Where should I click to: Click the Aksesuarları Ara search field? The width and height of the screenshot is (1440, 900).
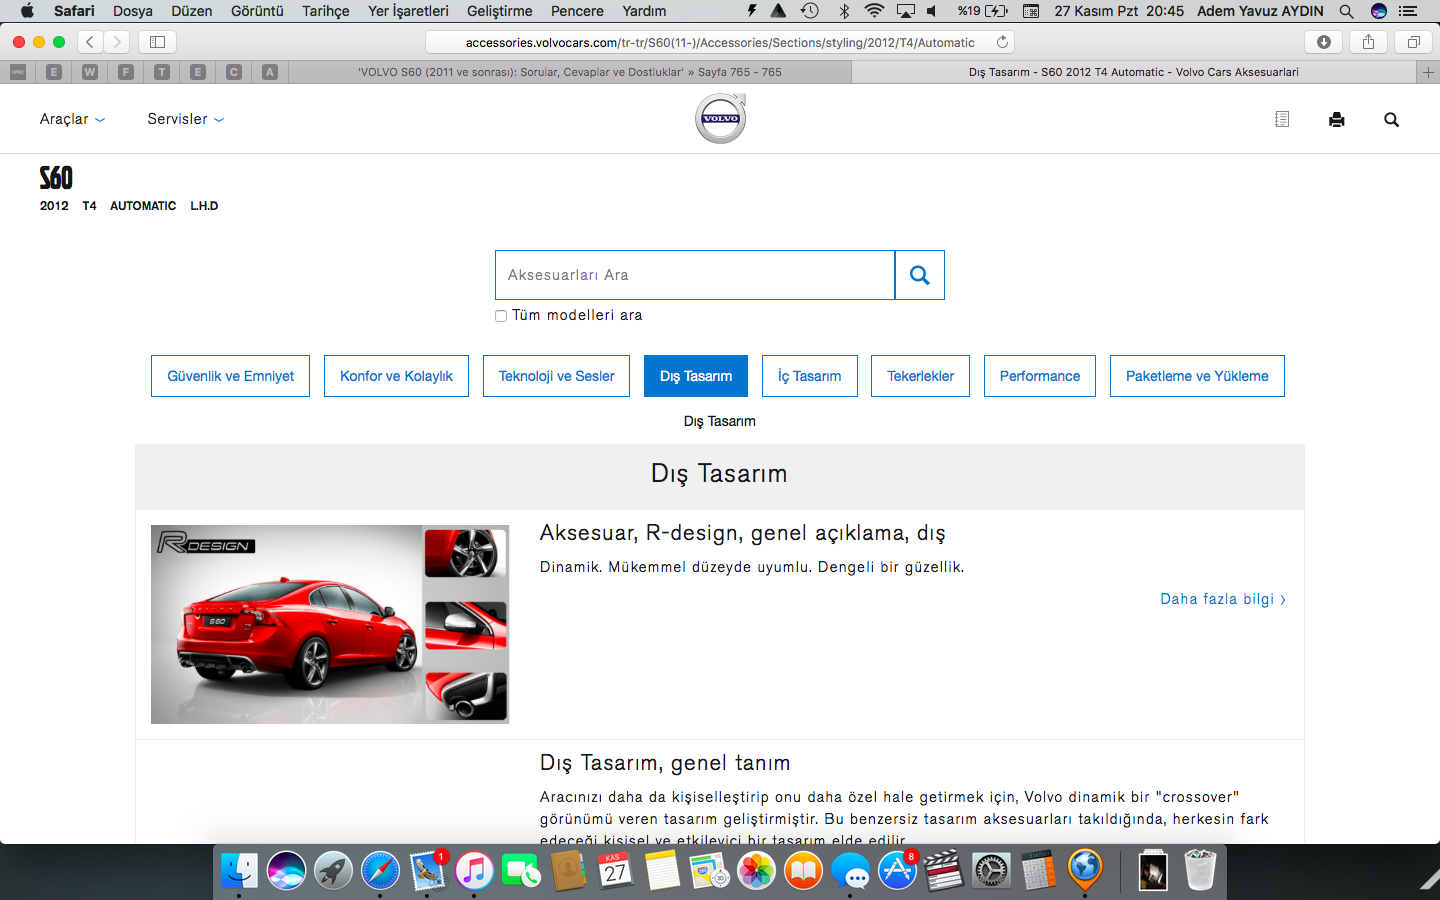click(x=695, y=275)
